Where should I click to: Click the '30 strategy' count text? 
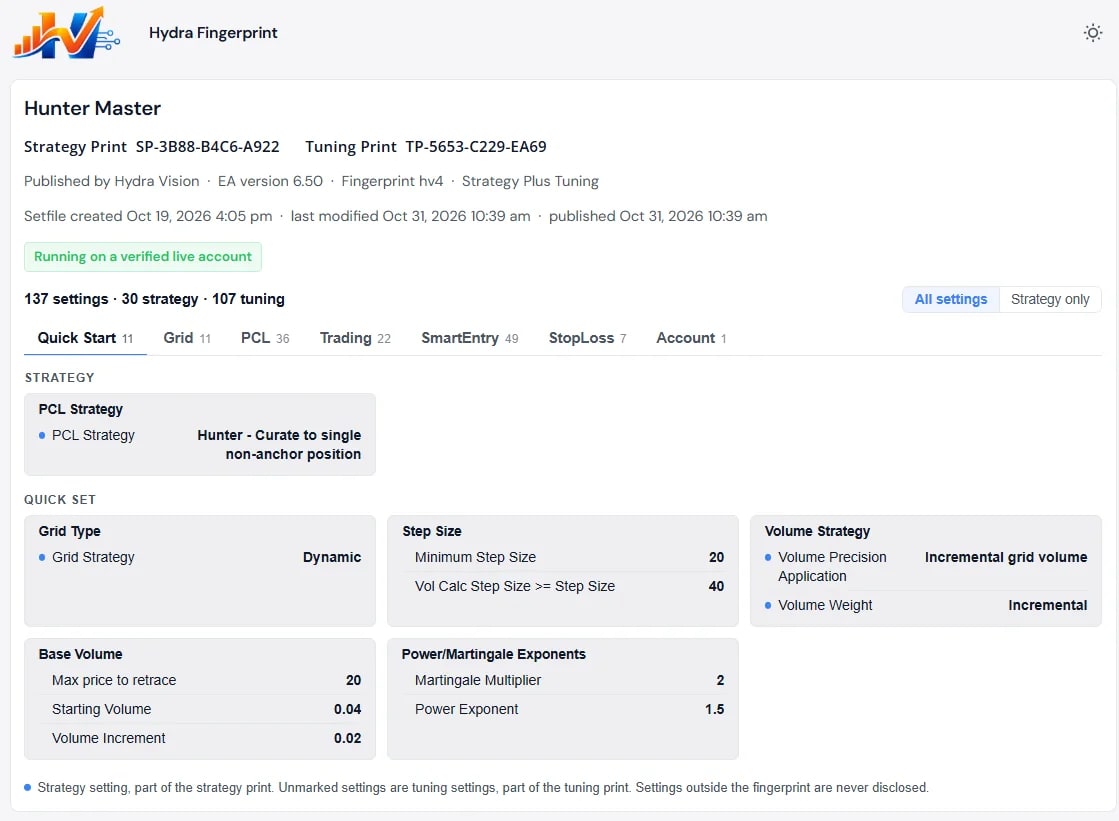click(x=160, y=299)
